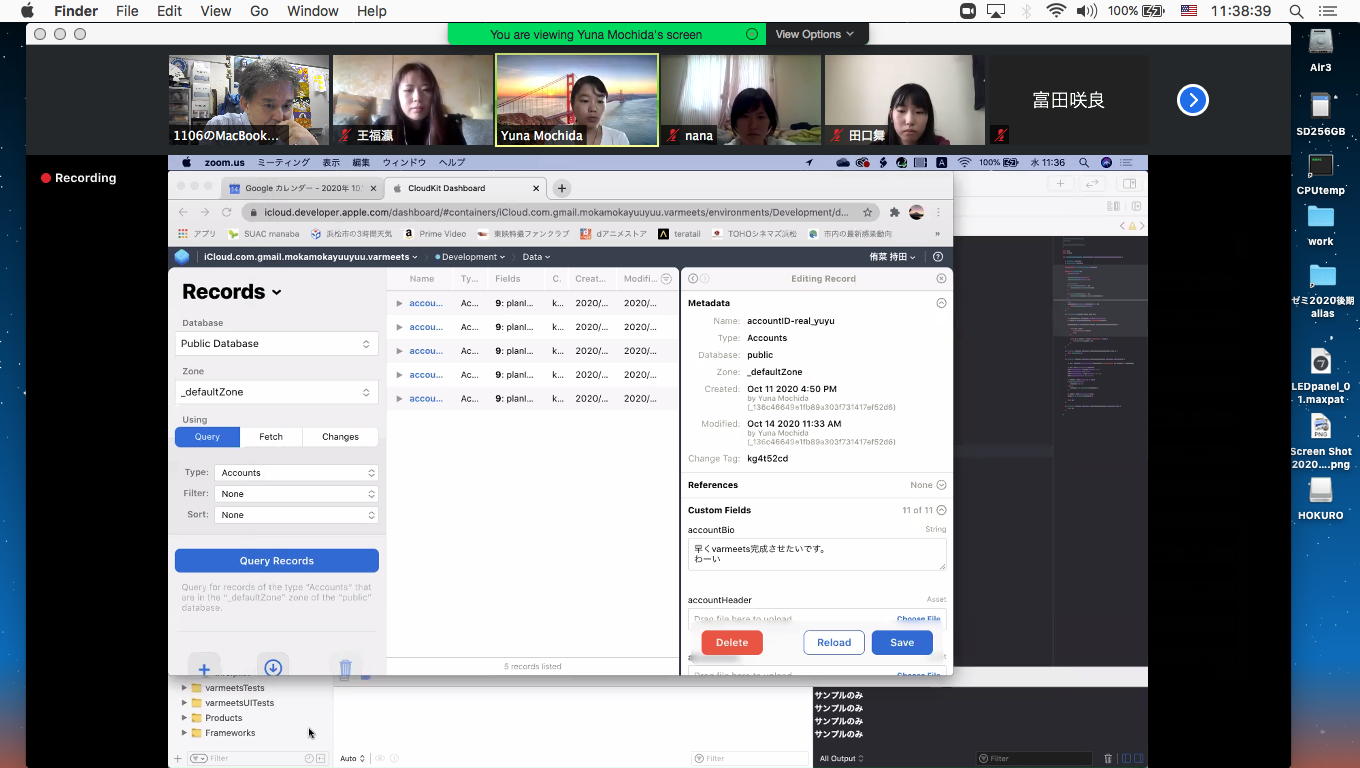Select the Fetch mode
Image resolution: width=1360 pixels, height=768 pixels.
pyautogui.click(x=271, y=437)
